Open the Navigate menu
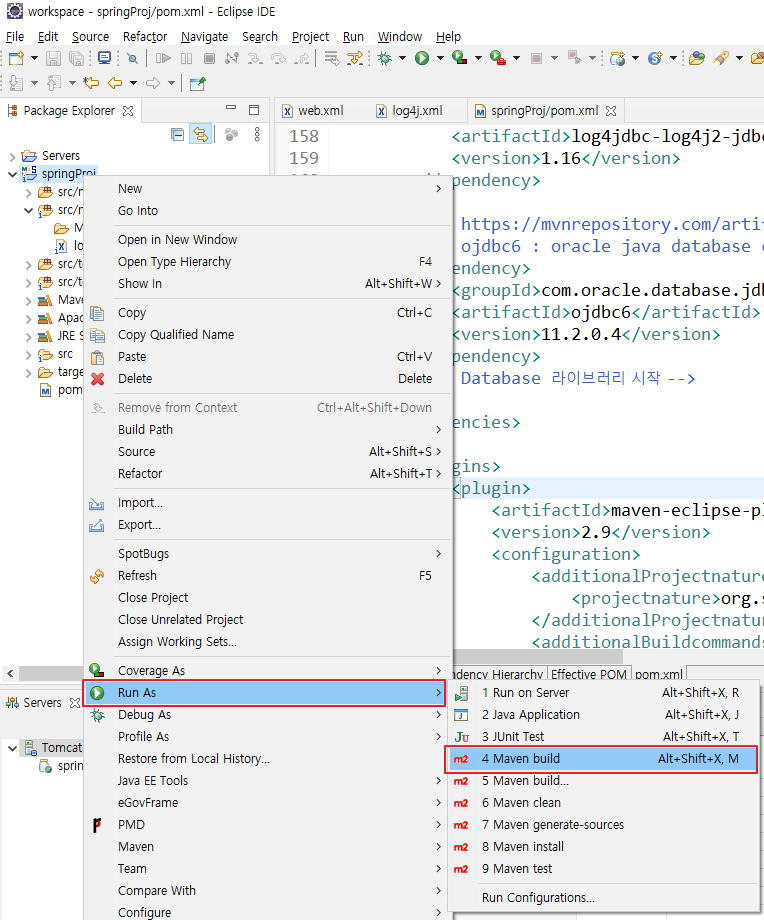Image resolution: width=764 pixels, height=920 pixels. tap(204, 36)
